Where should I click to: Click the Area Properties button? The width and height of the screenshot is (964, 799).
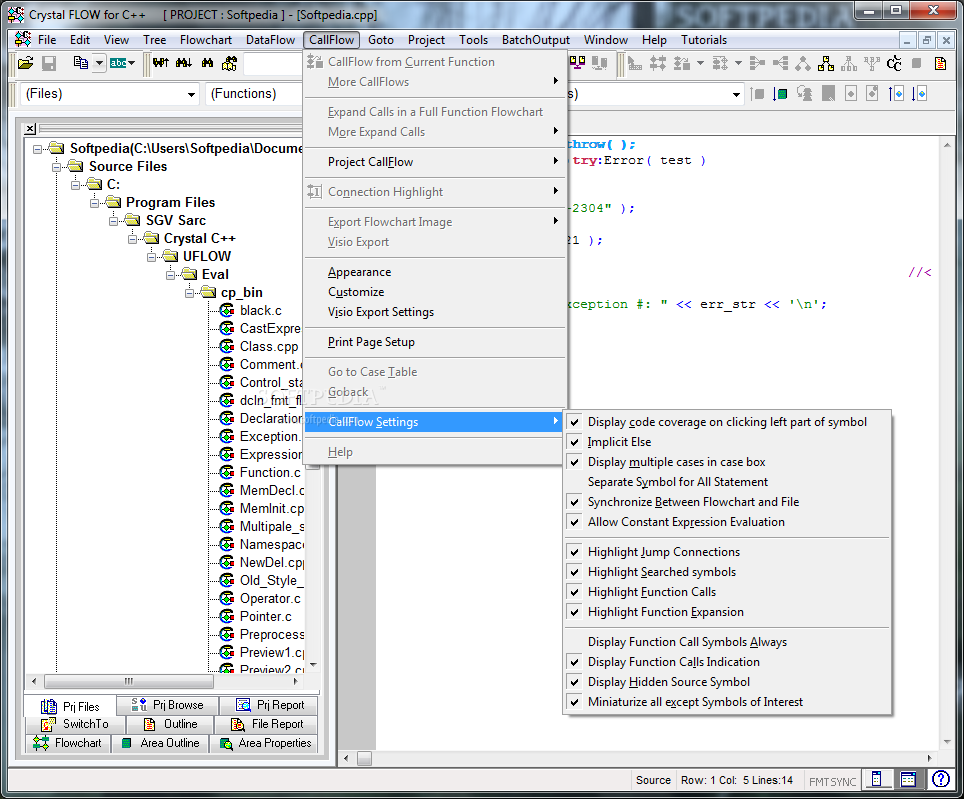[x=265, y=743]
